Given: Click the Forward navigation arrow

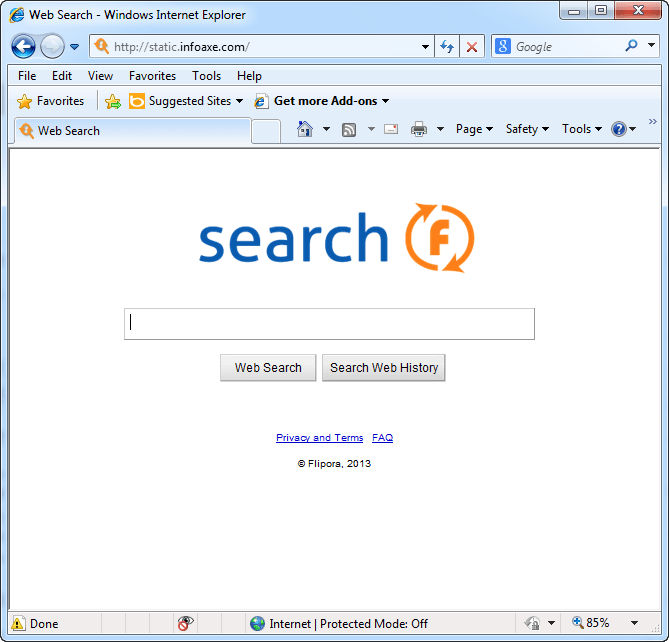Looking at the screenshot, I should coord(52,46).
